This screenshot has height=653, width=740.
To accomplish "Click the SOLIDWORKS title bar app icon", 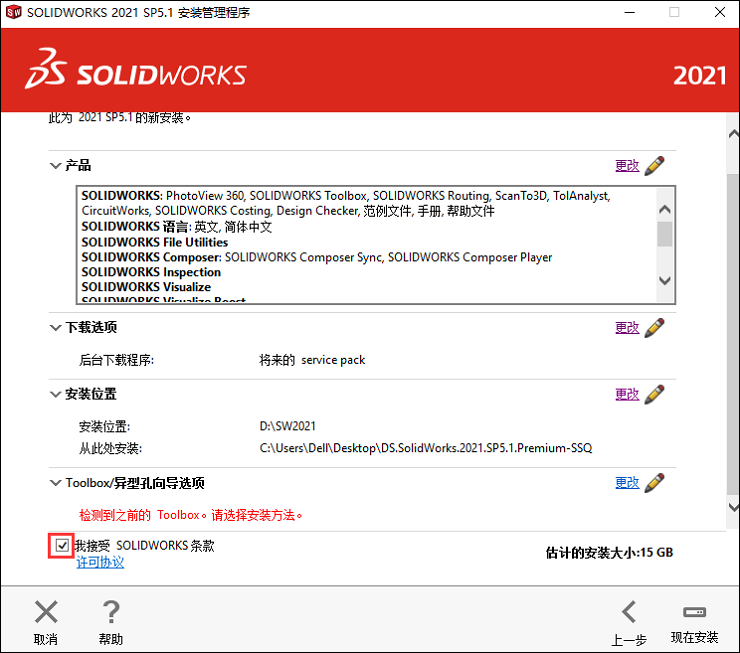I will (x=14, y=12).
